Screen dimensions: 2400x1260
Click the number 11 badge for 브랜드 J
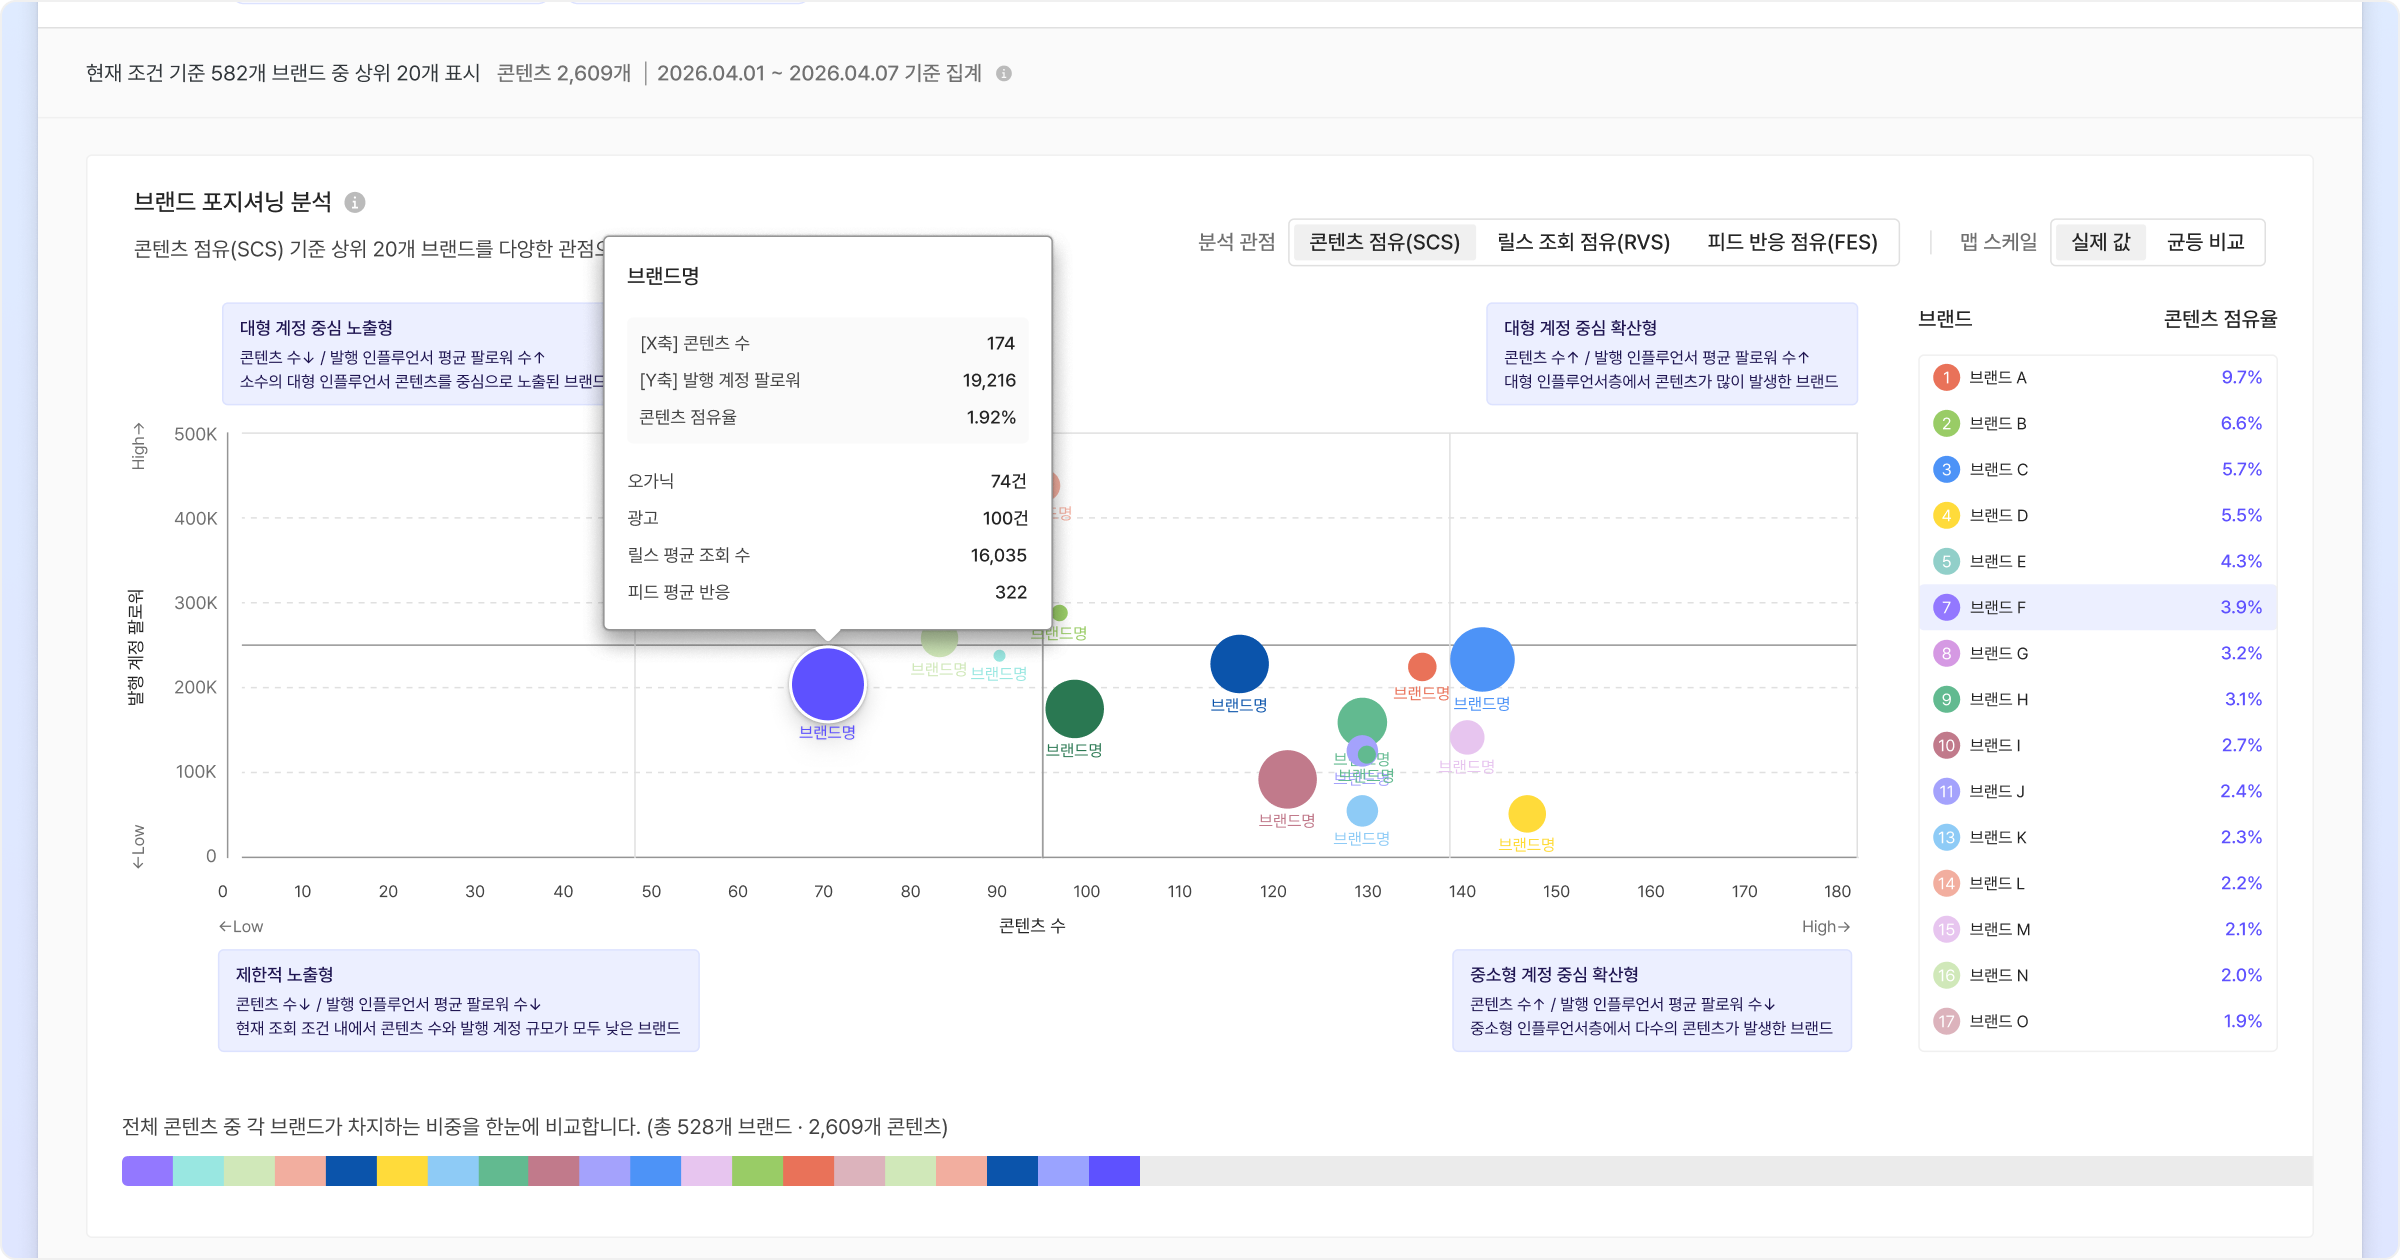tap(1946, 792)
